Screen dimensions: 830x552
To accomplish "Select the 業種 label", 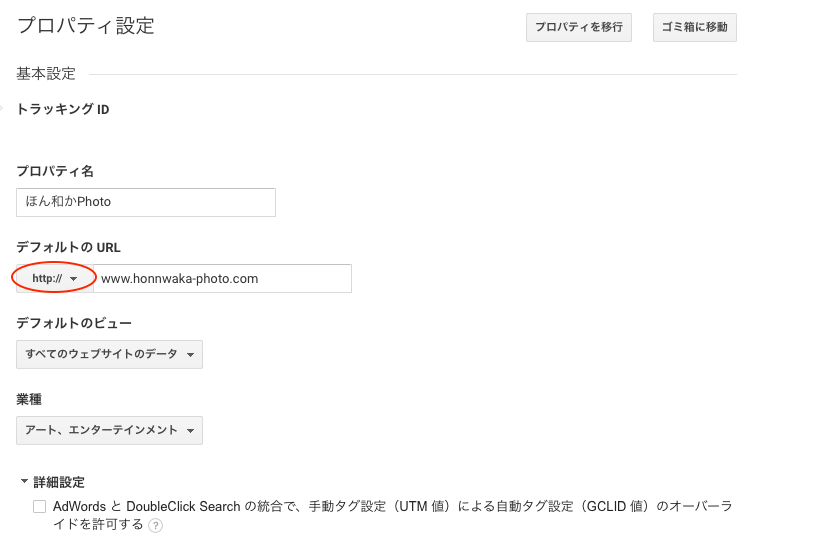I will pyautogui.click(x=29, y=399).
